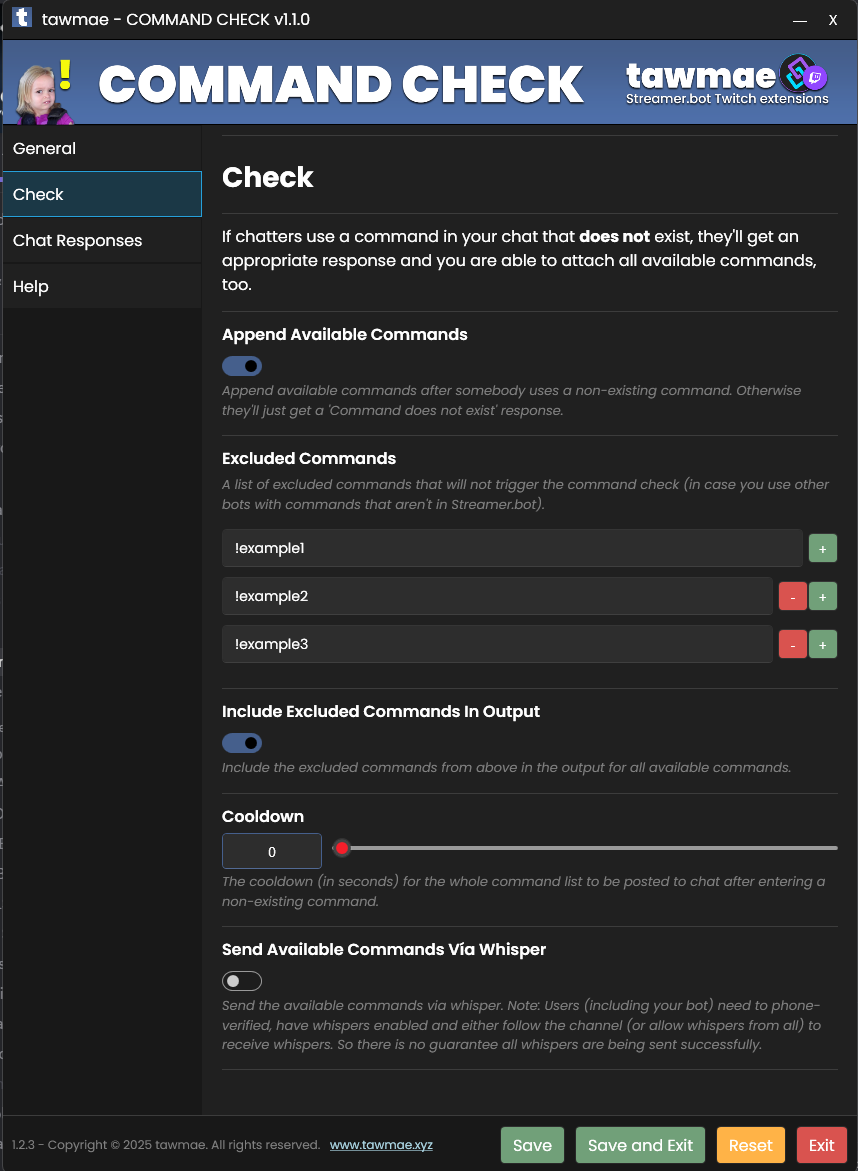Remove the !example2 excluded command

[792, 596]
